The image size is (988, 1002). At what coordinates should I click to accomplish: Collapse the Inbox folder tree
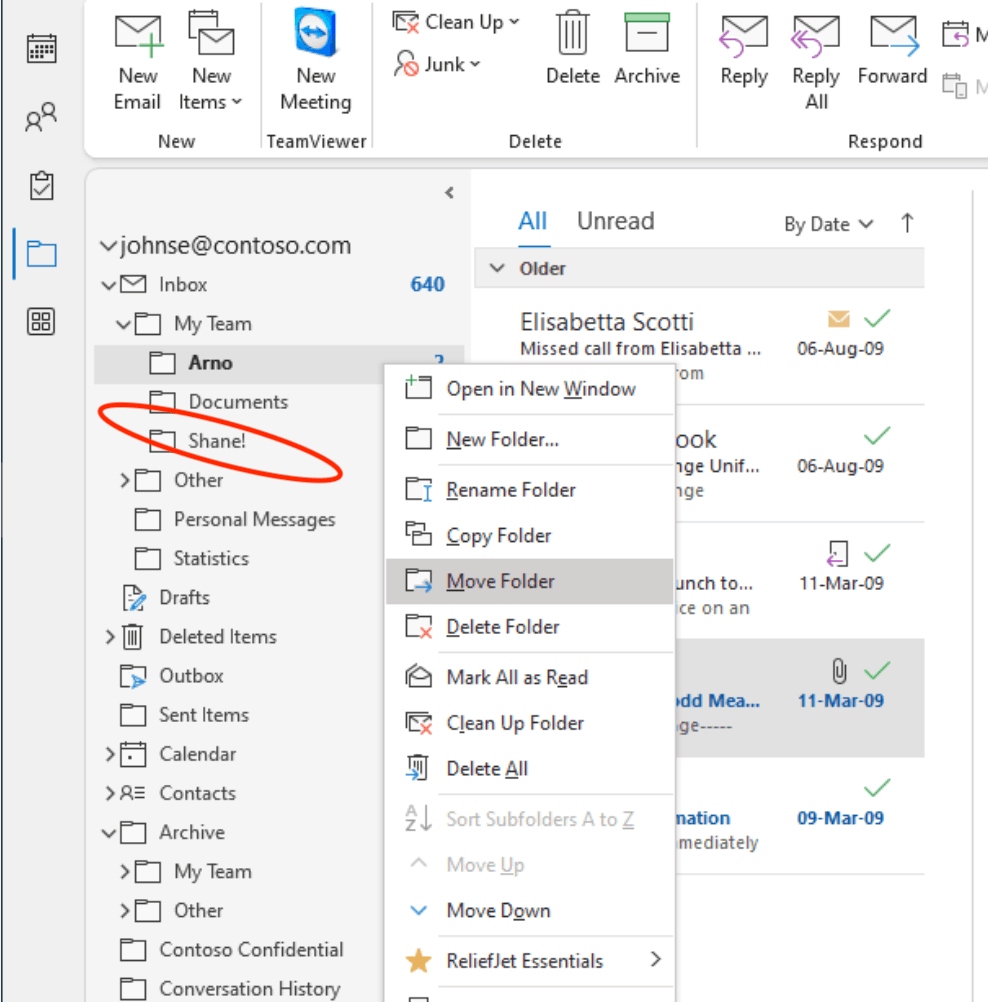coord(109,285)
